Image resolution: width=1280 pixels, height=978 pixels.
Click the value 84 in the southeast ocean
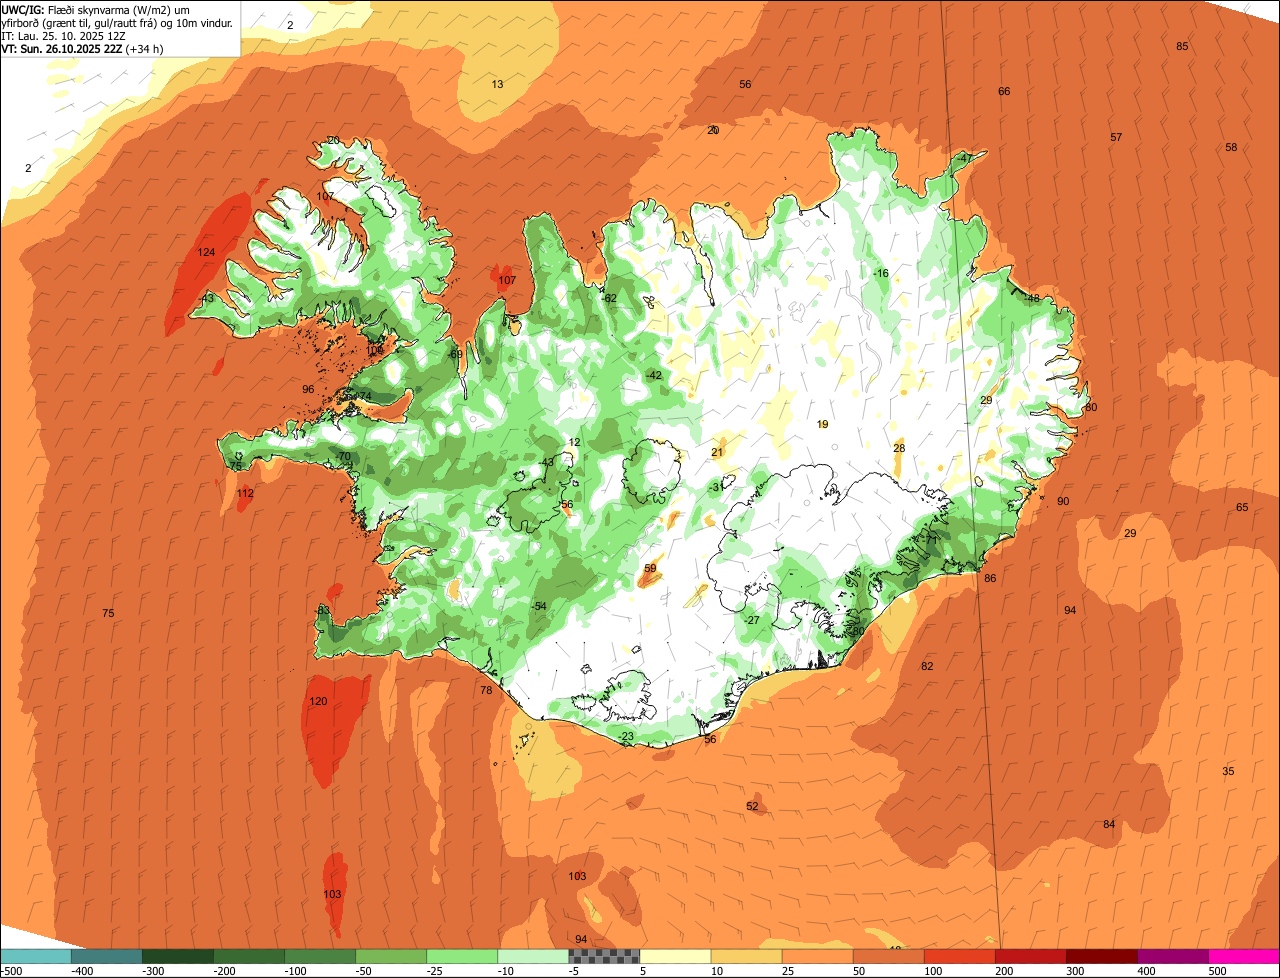(x=1109, y=825)
